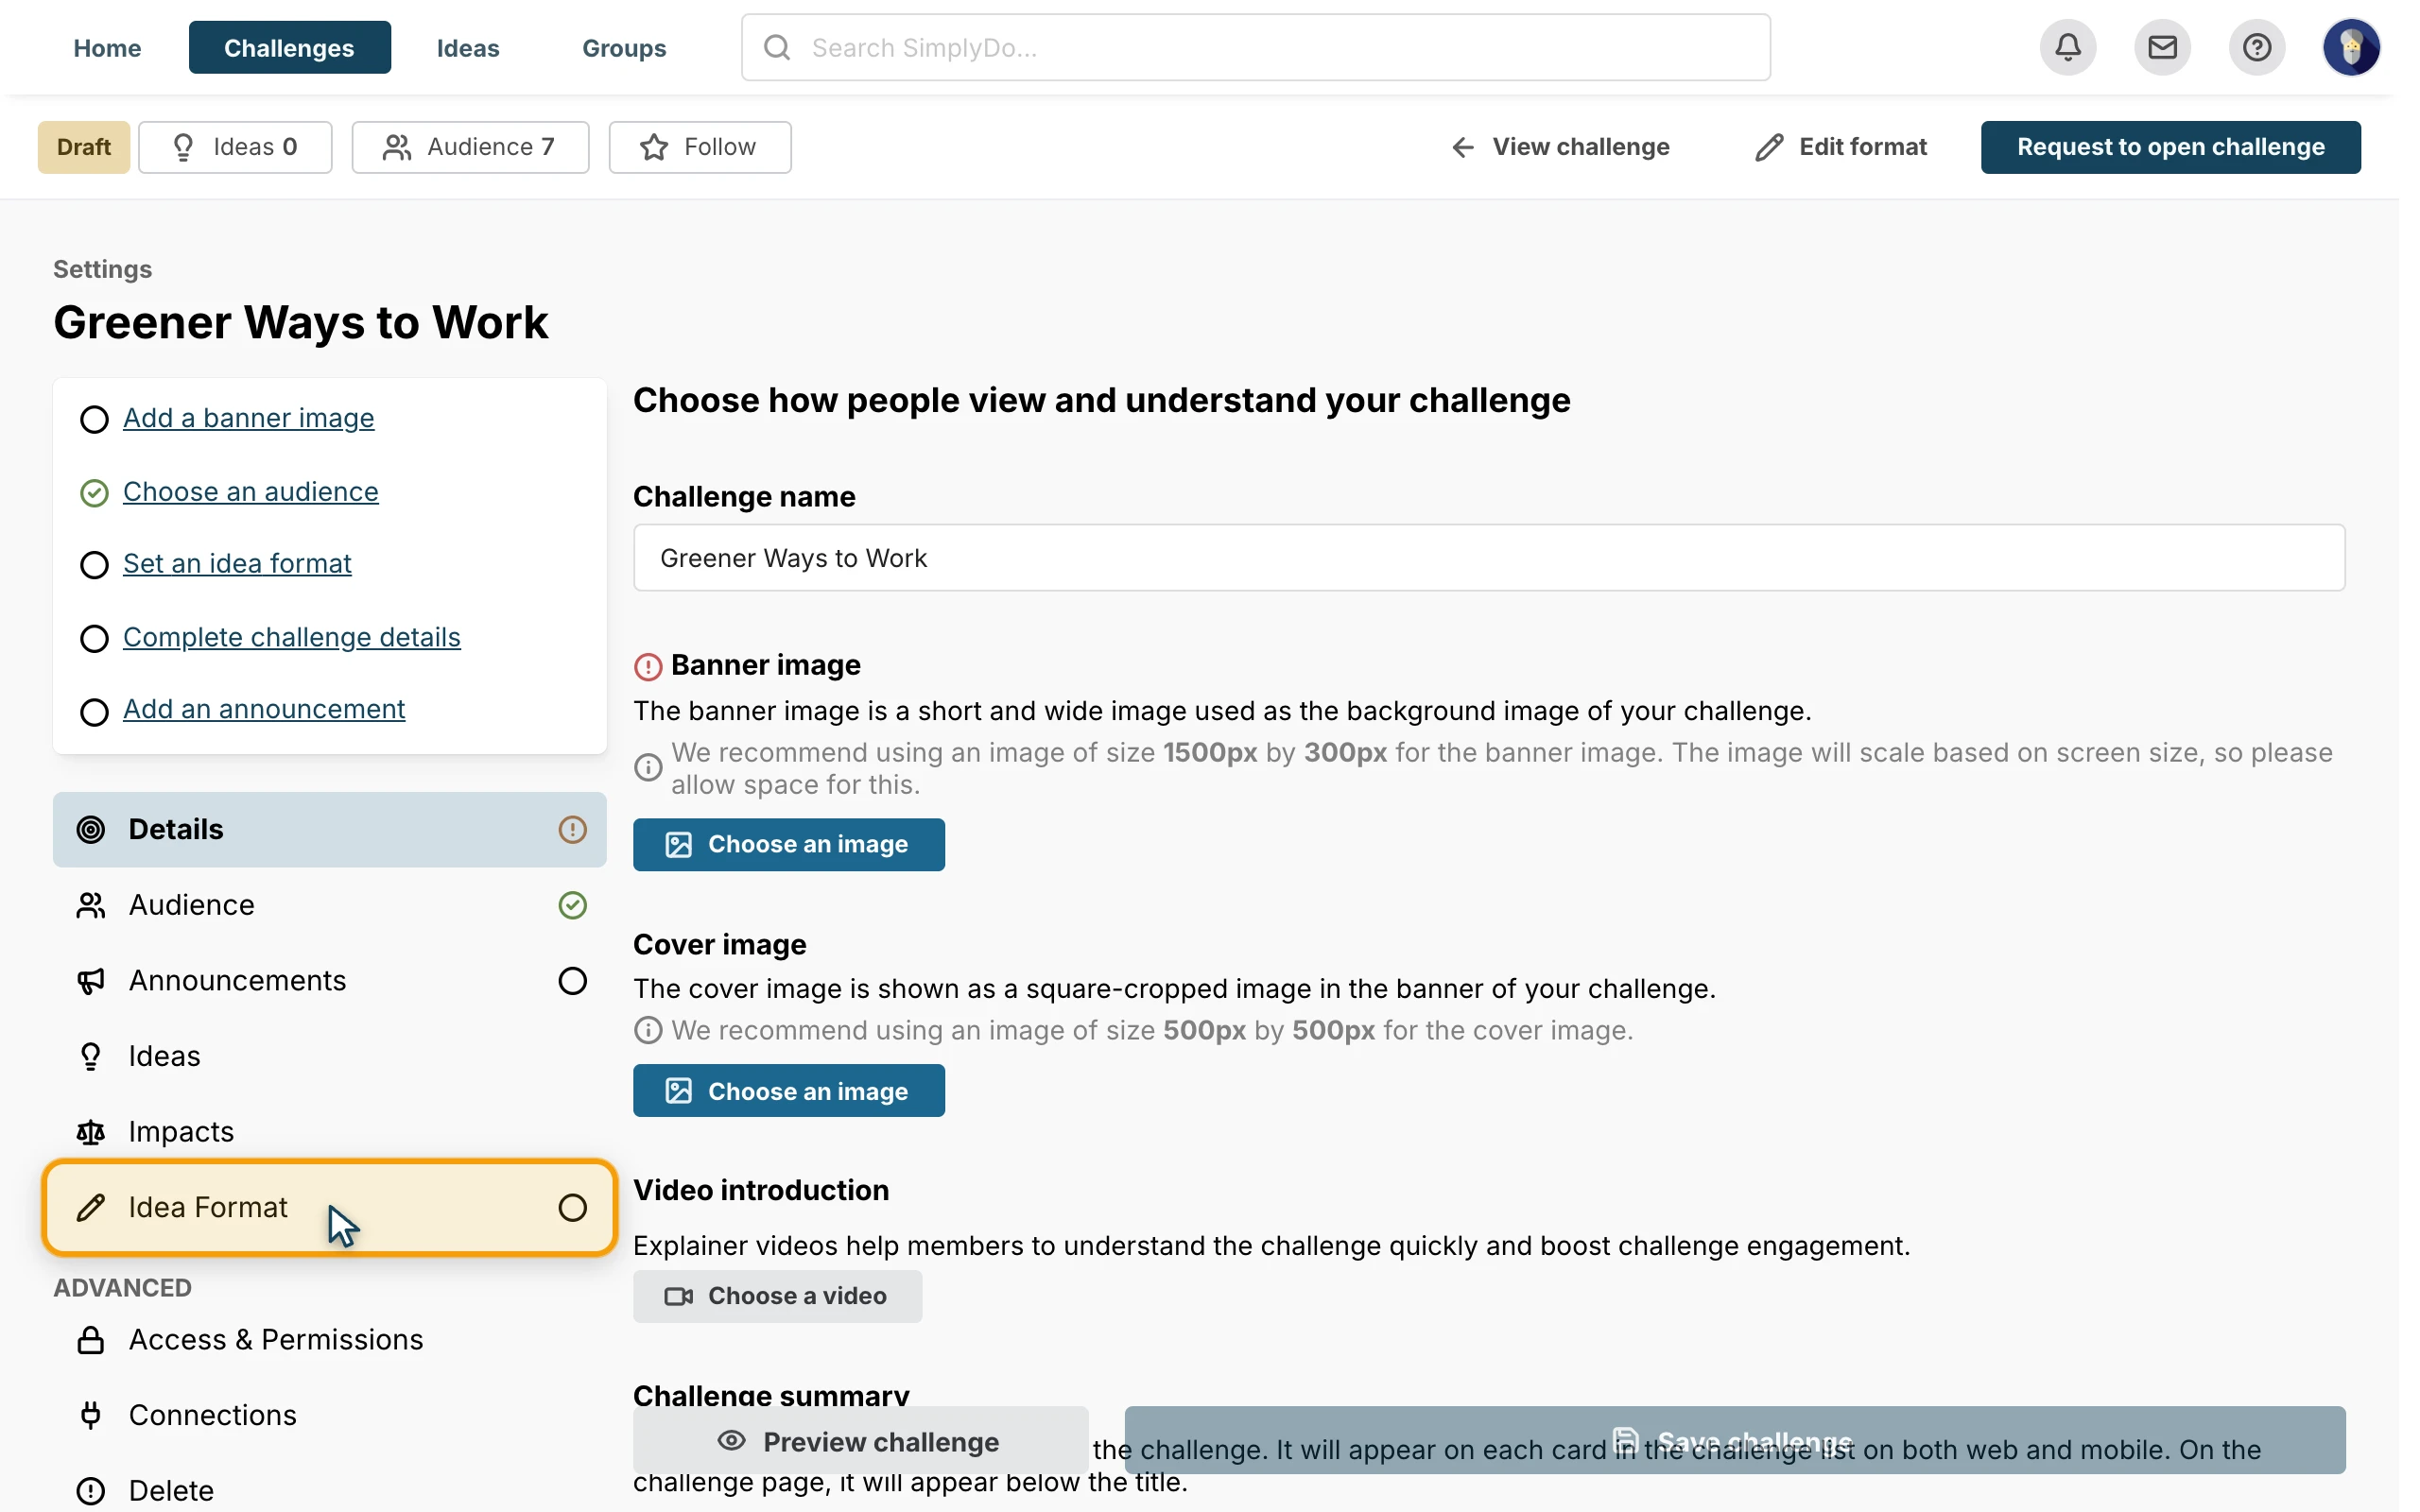Go to the Groups navigation tab
Viewport: 2420px width, 1512px height.
point(624,48)
